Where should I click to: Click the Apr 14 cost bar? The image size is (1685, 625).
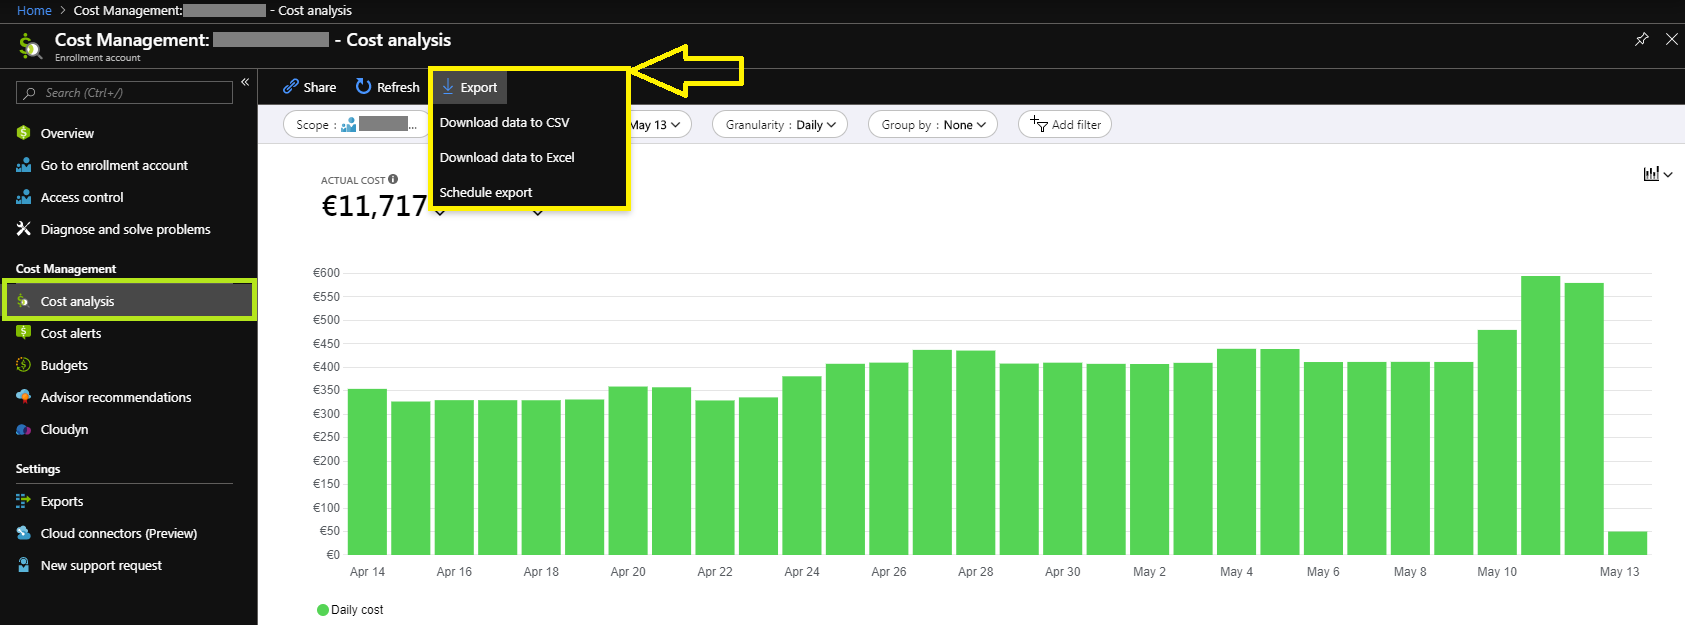coord(367,472)
